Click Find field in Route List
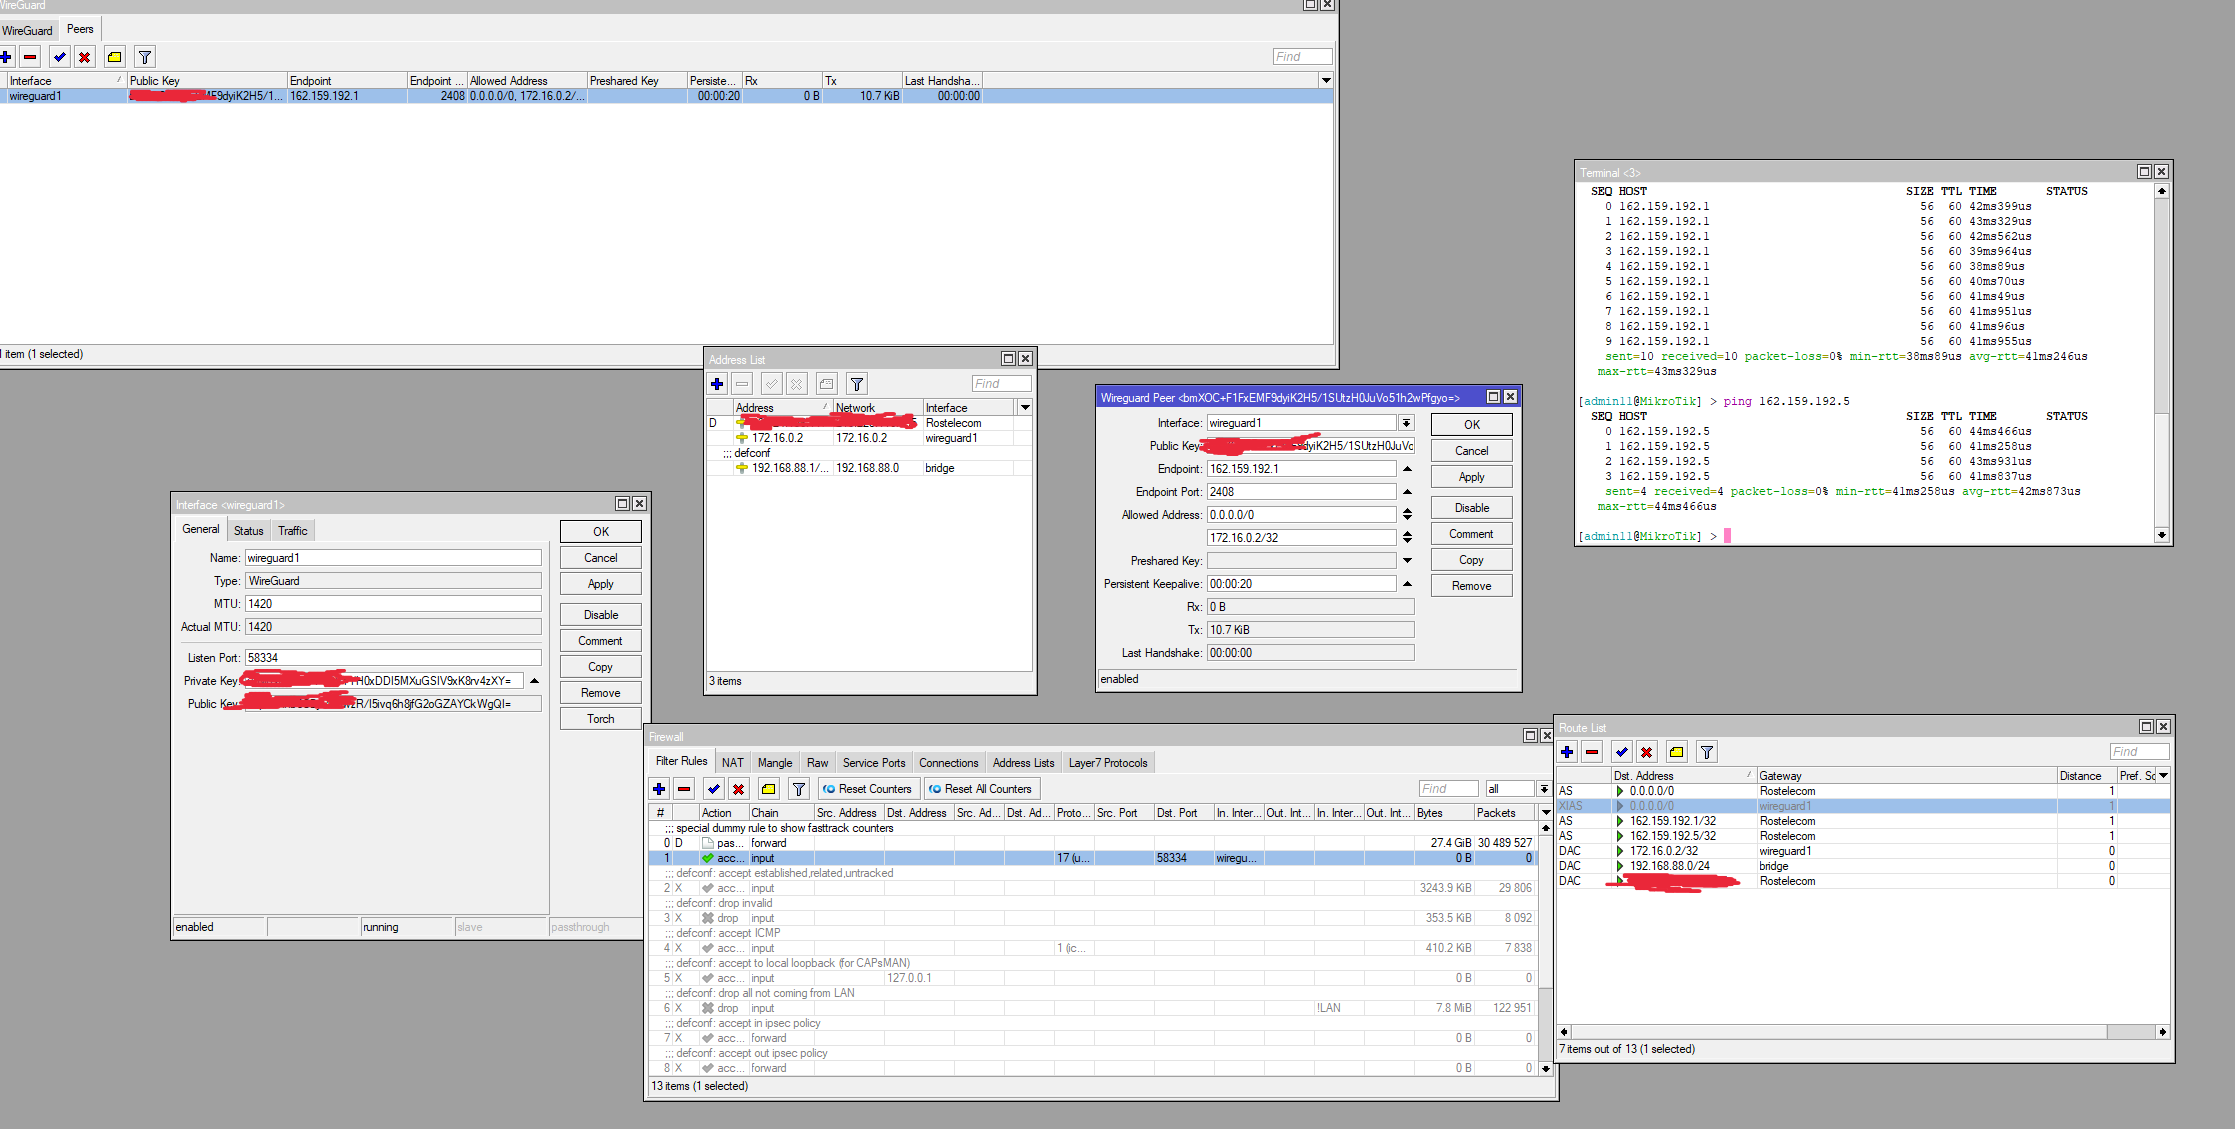The height and width of the screenshot is (1129, 2235). 2139,752
